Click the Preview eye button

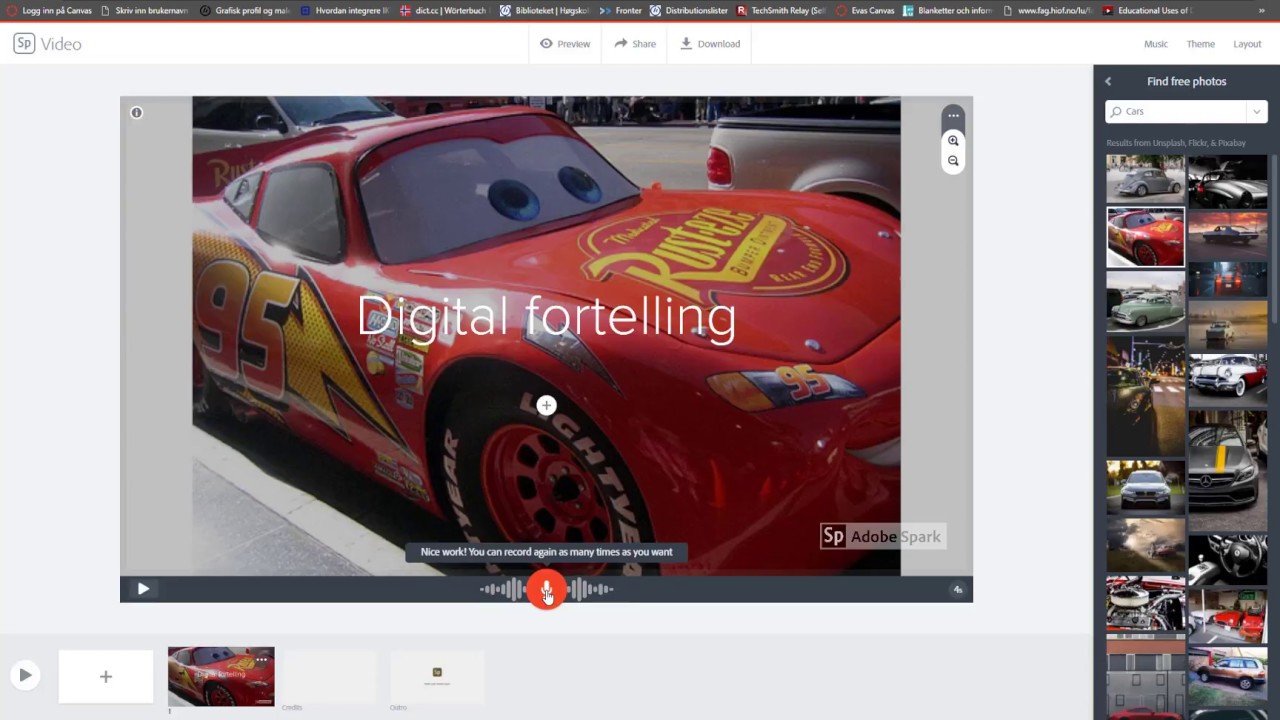coord(565,44)
